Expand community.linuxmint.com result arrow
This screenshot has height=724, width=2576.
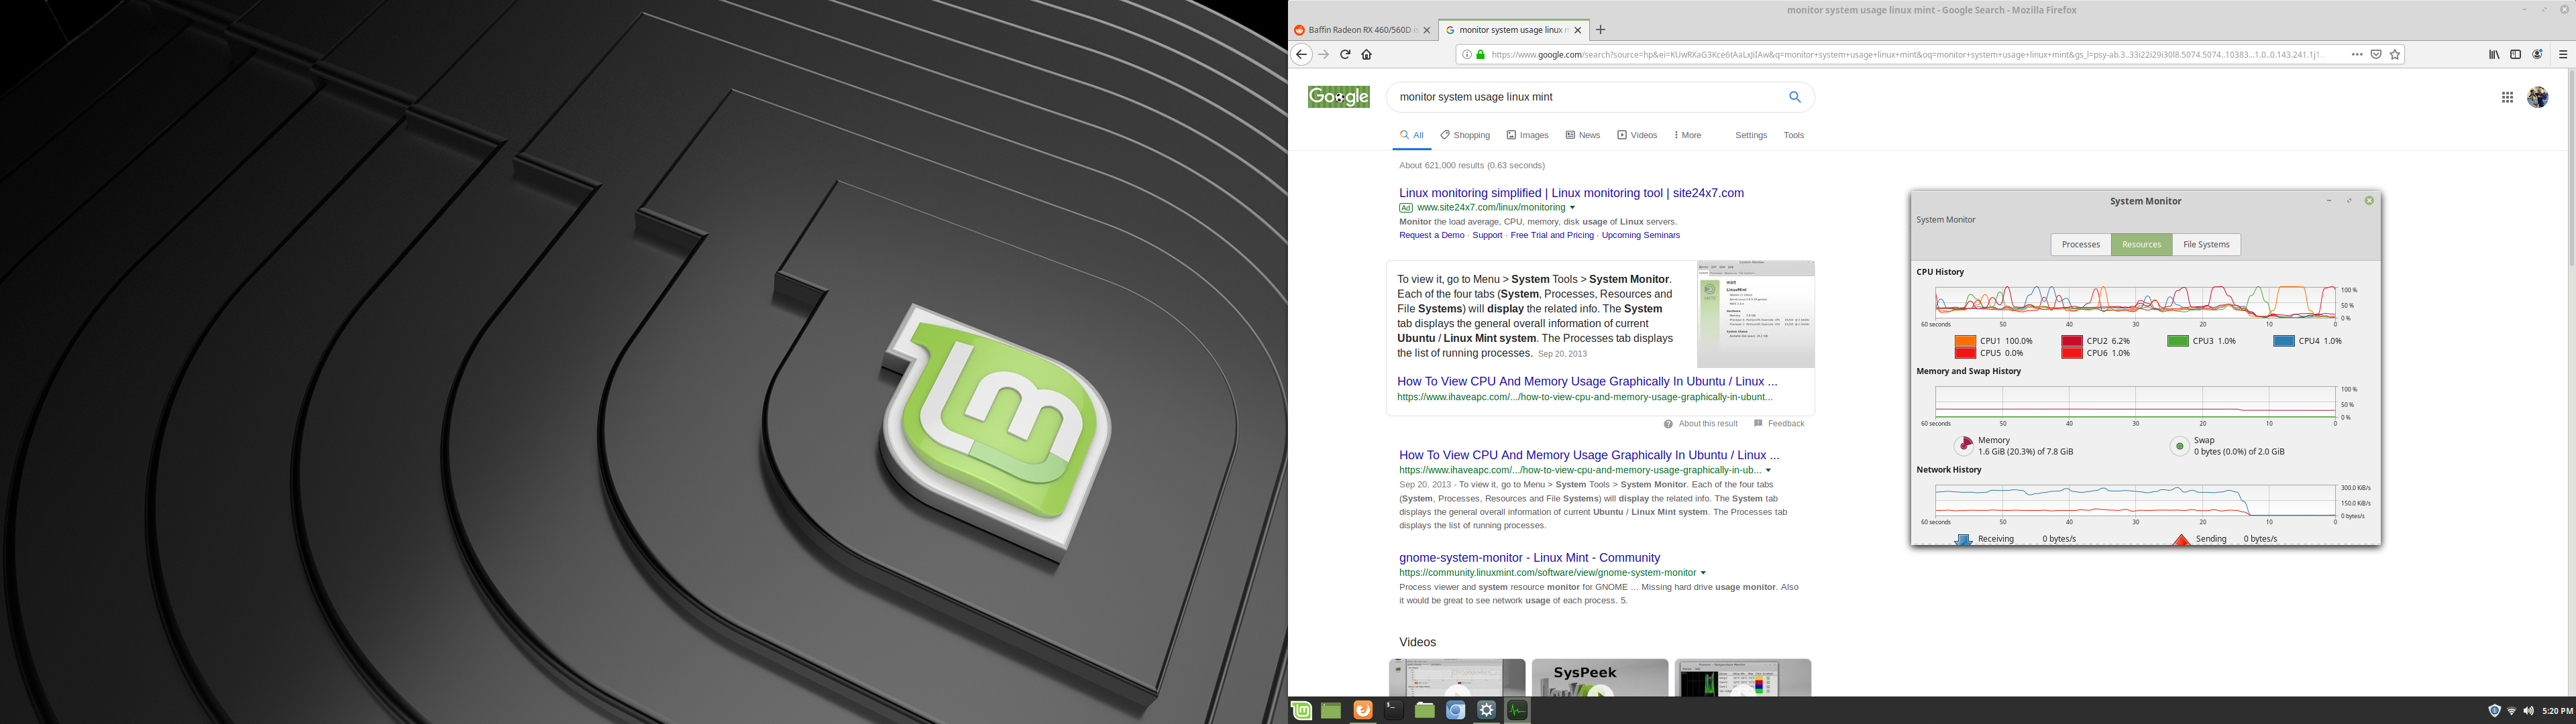pos(1703,573)
